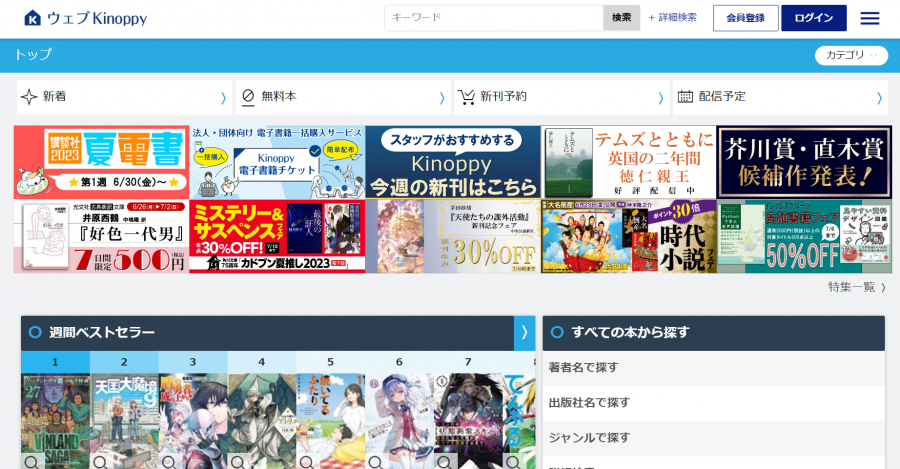This screenshot has width=900, height=469.
Task: Click the すべての本から探す heading
Action: click(x=630, y=333)
